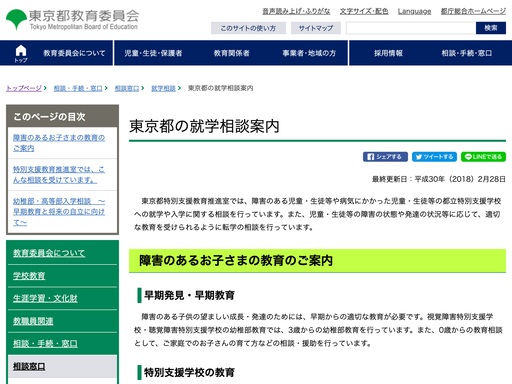Click the Tokyo Metropolitan Board of Education logo
Image resolution: width=512 pixels, height=384 pixels.
point(72,20)
